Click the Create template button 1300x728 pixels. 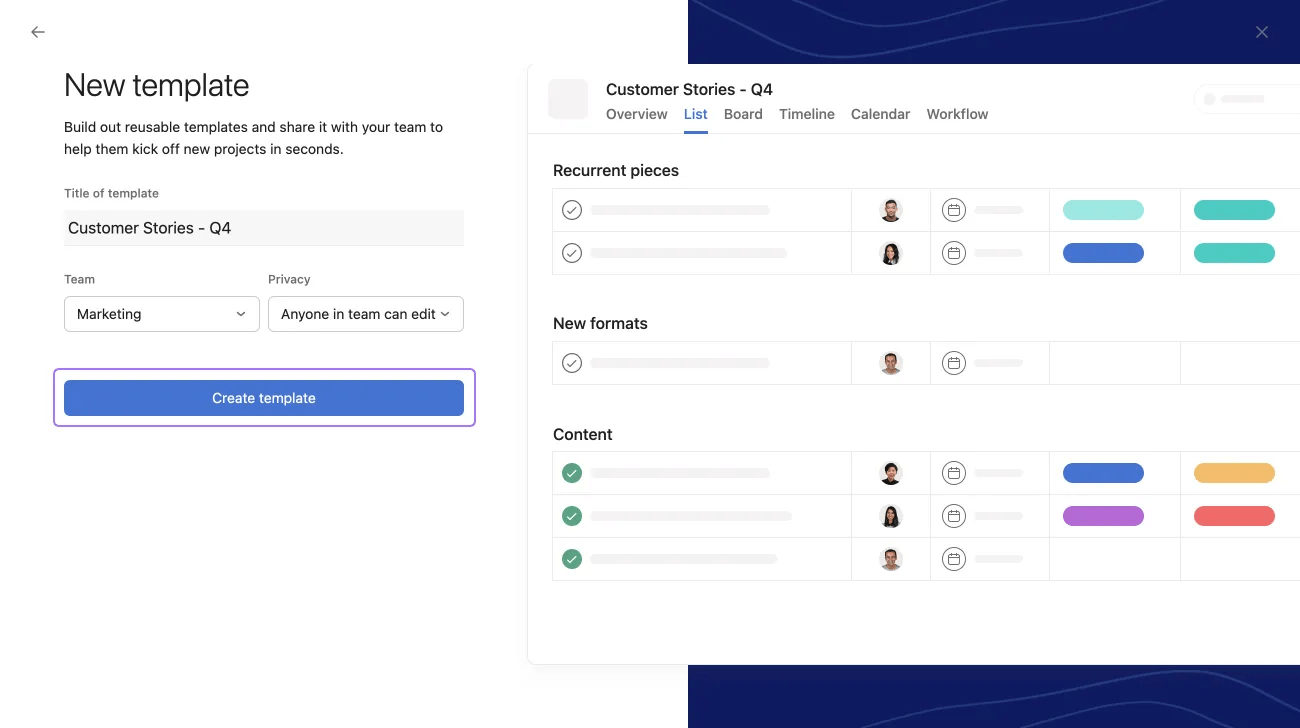coord(264,398)
